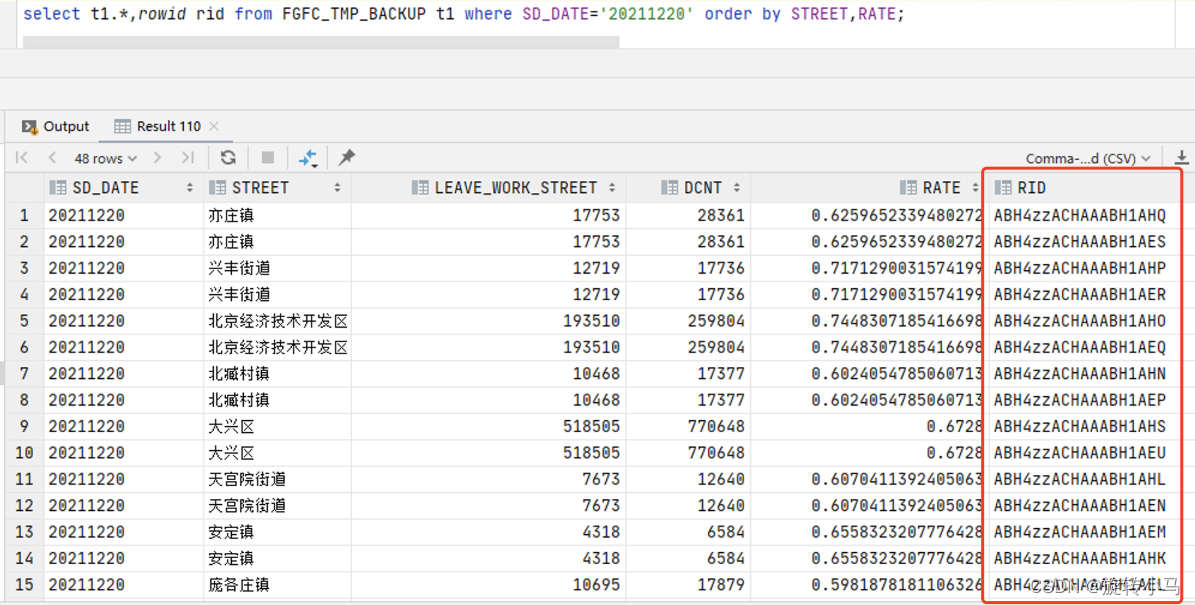Viewport: 1195px width, 605px height.
Task: Switch to the Output tab
Action: click(56, 126)
